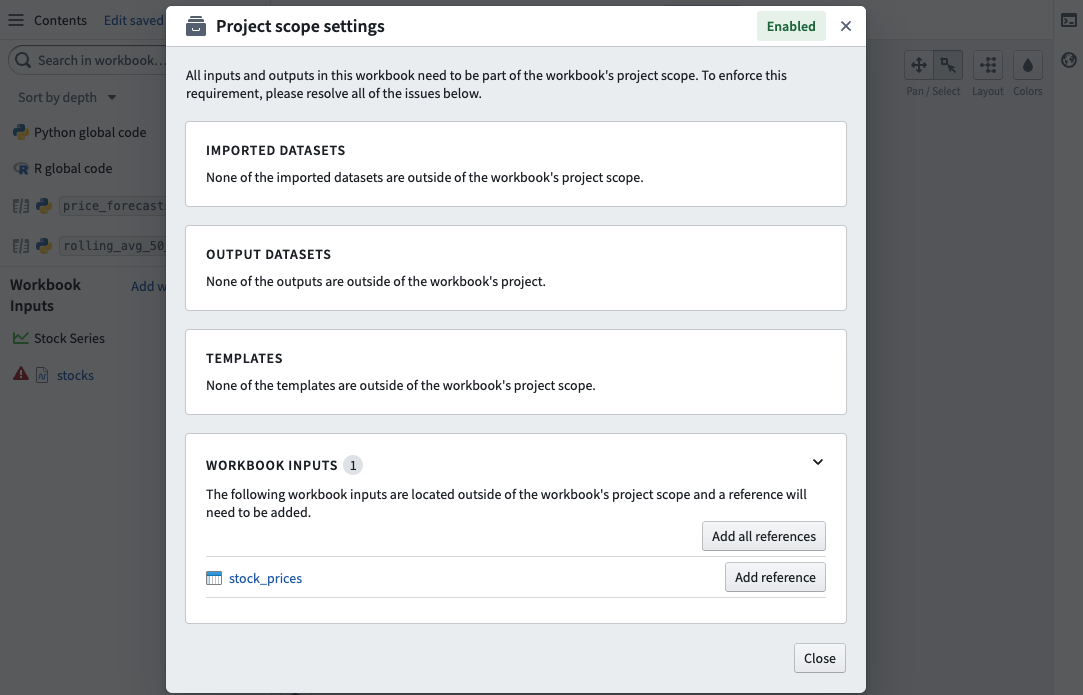1083x695 pixels.
Task: Select the price_forecast transform entry
Action: point(113,205)
